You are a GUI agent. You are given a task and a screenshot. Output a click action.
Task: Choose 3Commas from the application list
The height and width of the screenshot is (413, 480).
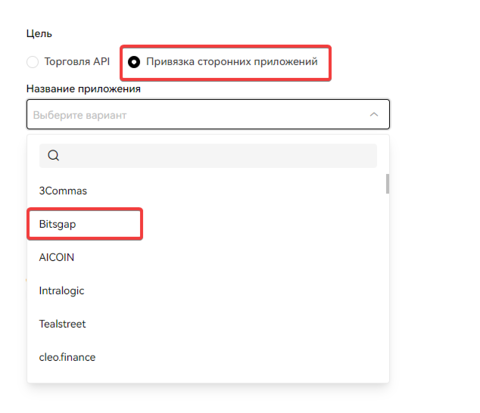click(x=208, y=191)
